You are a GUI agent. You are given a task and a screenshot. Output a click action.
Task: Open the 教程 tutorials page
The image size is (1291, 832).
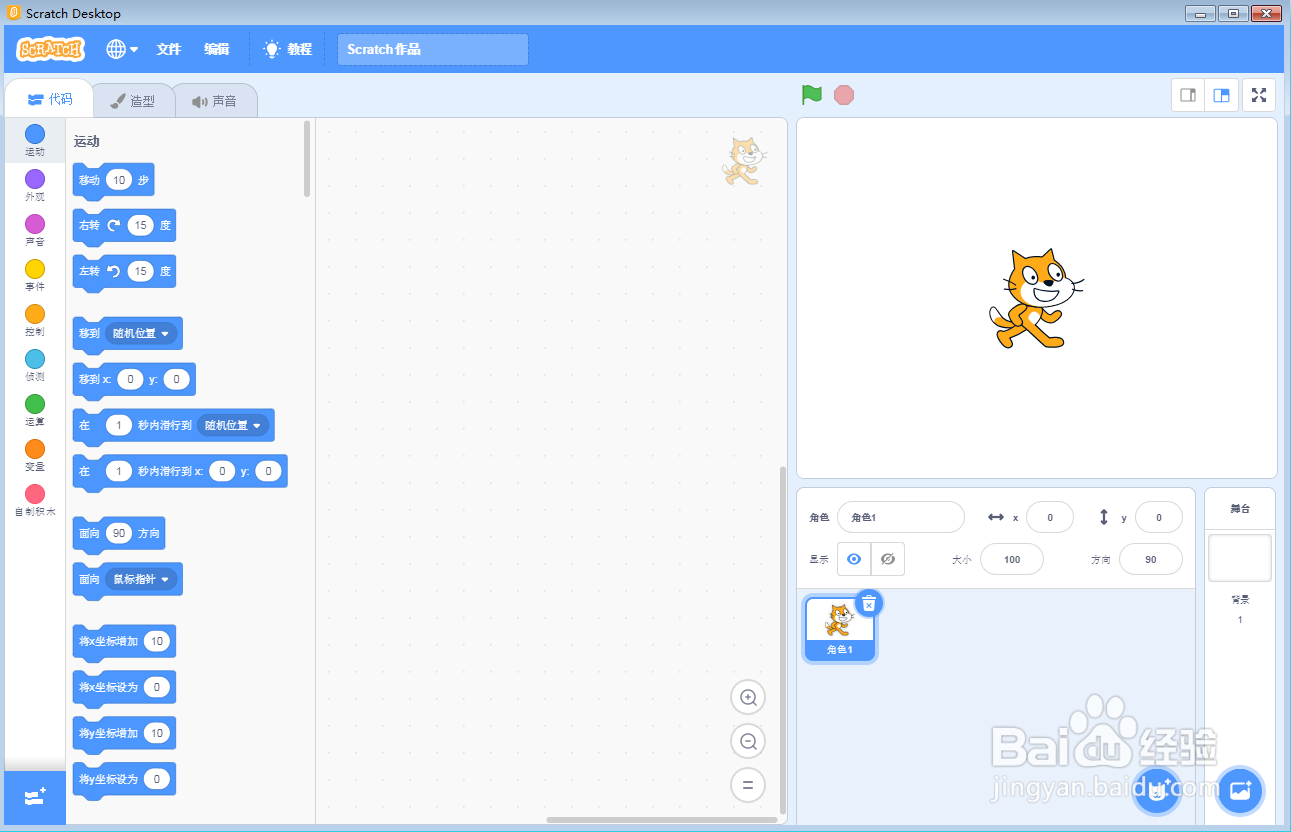coord(288,48)
